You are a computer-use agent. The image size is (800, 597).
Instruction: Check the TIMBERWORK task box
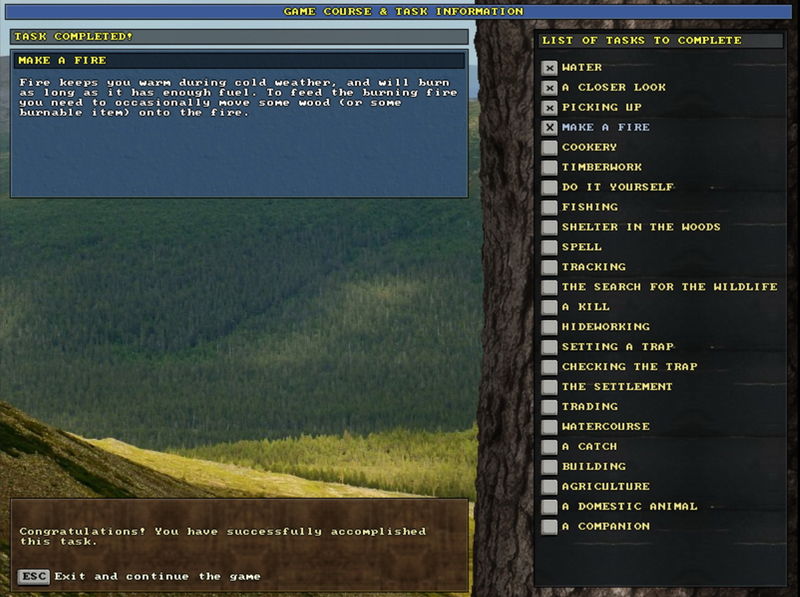point(548,168)
